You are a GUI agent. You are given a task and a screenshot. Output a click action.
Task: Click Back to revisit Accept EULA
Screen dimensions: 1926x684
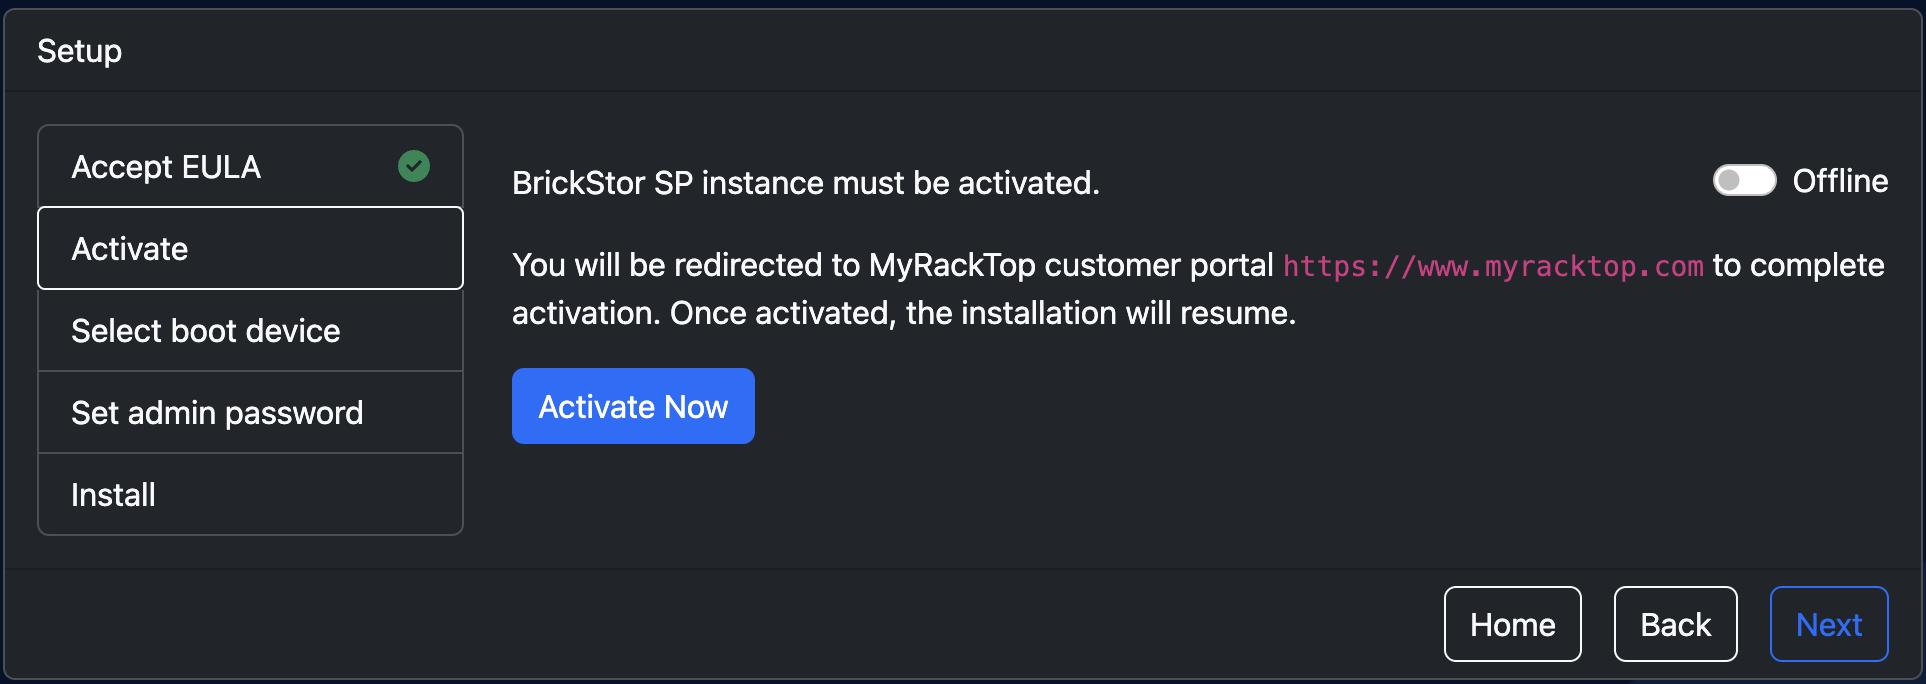tap(1675, 623)
